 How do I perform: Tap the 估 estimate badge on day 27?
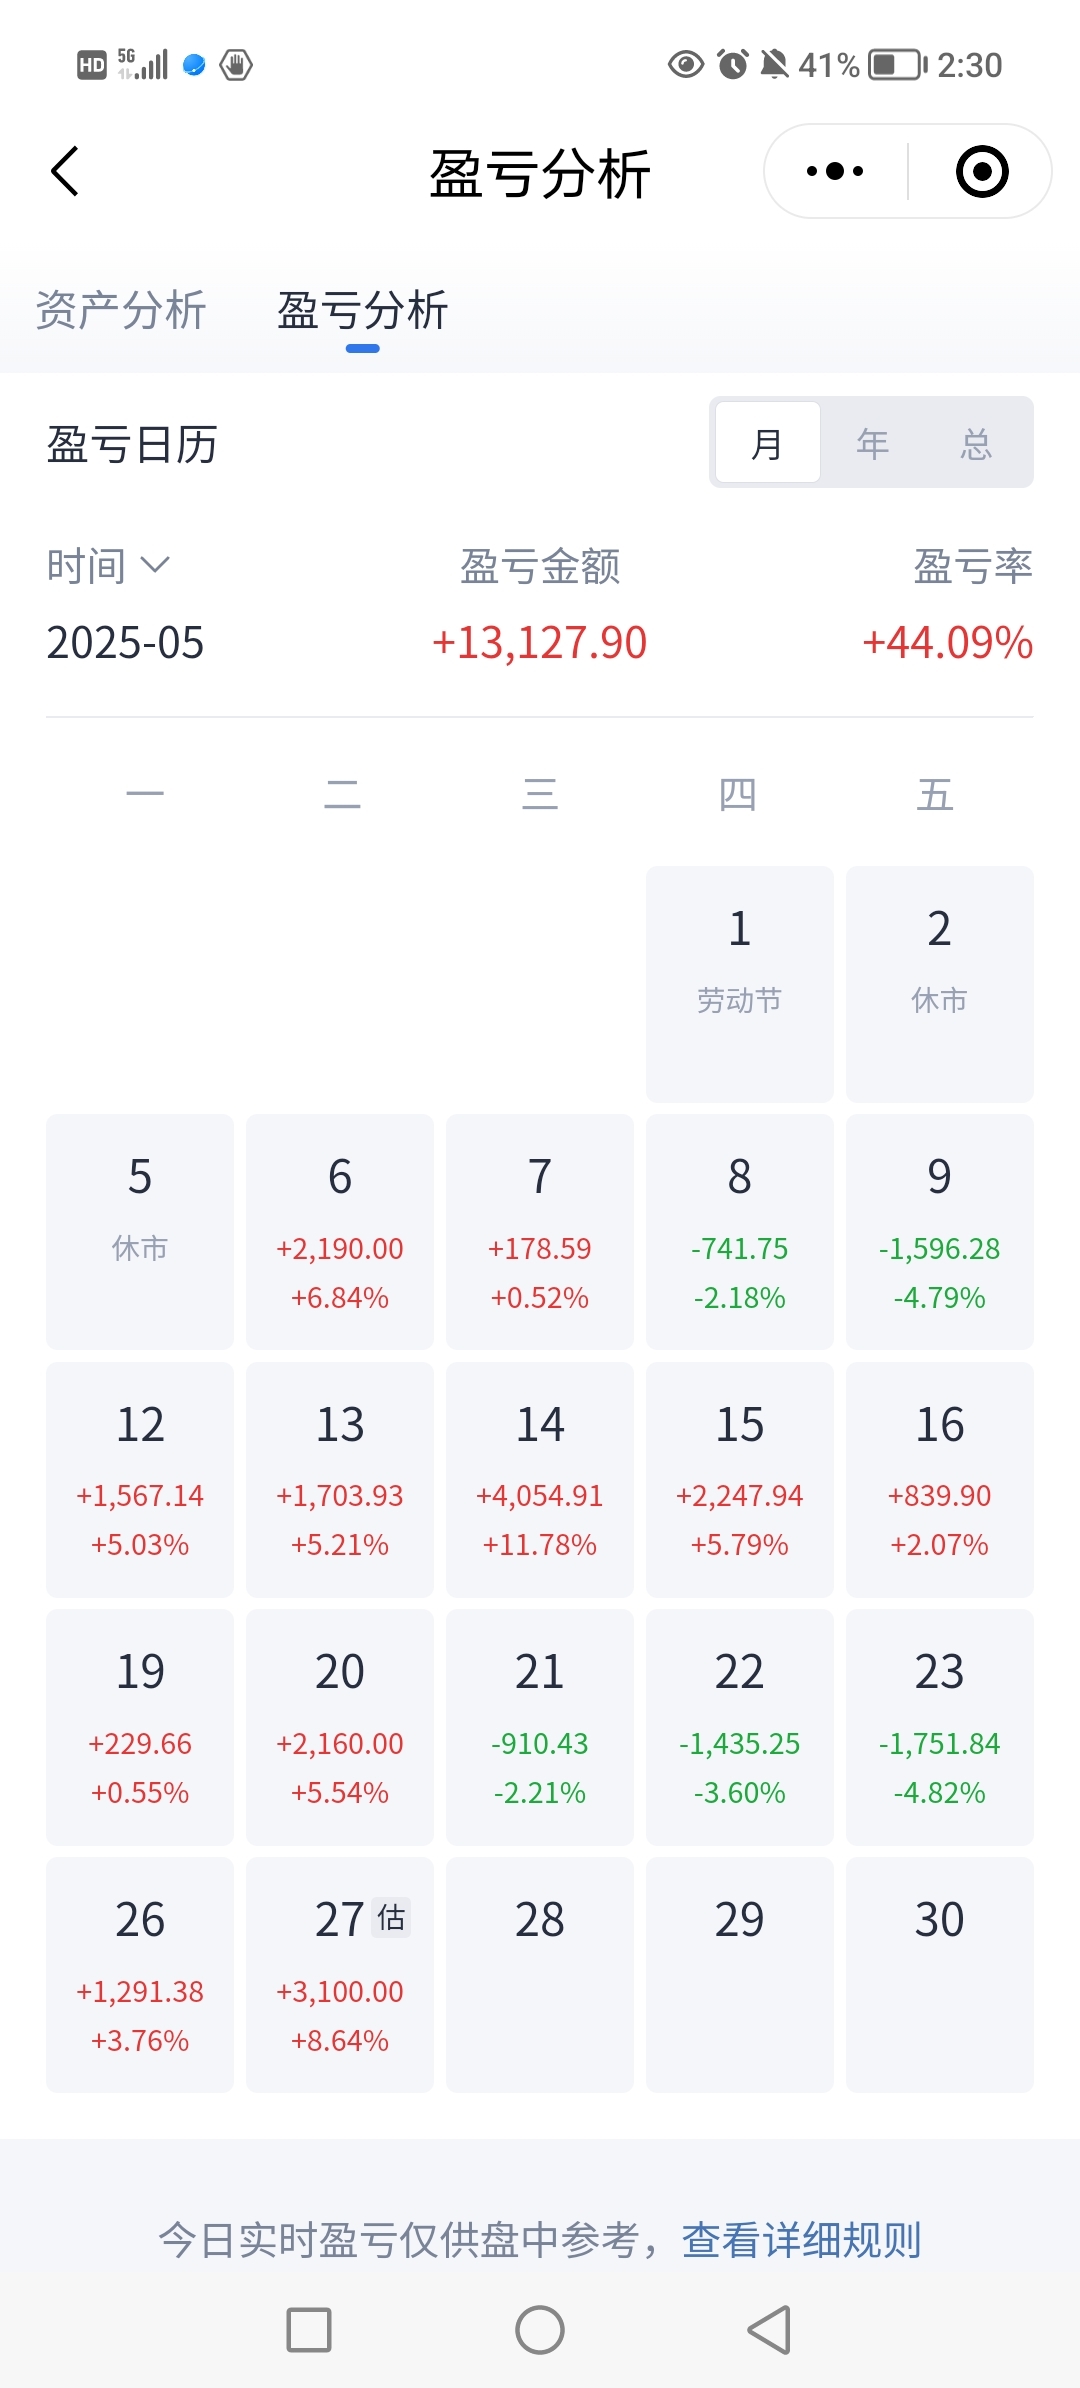click(x=391, y=1917)
